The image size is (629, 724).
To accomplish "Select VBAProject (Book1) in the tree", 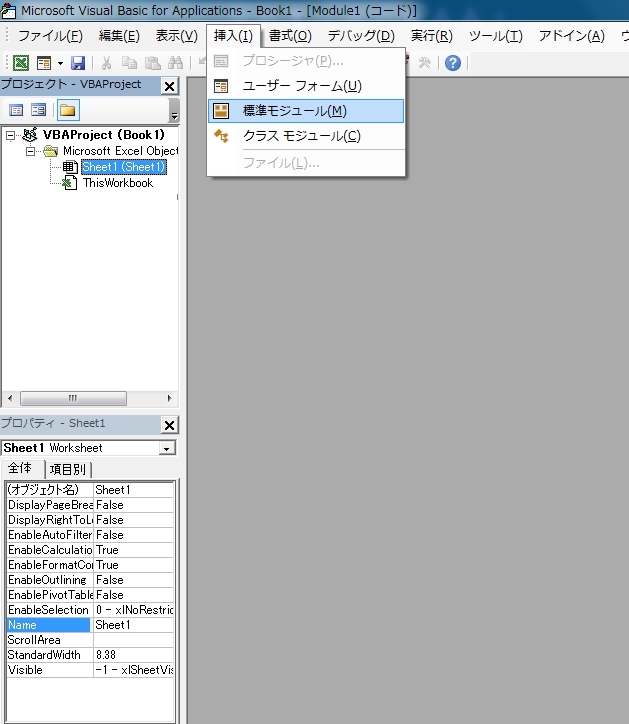I will [x=103, y=135].
